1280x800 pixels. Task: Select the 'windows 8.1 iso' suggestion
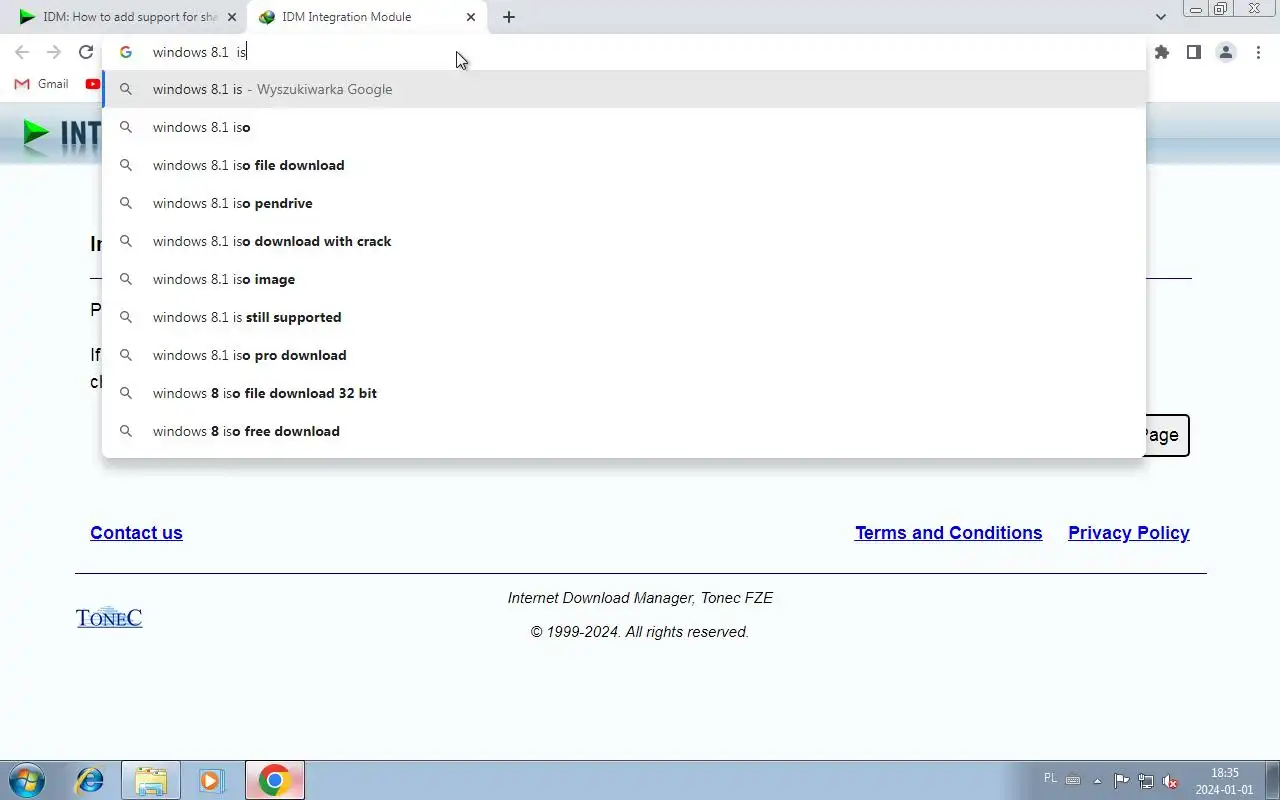[624, 127]
